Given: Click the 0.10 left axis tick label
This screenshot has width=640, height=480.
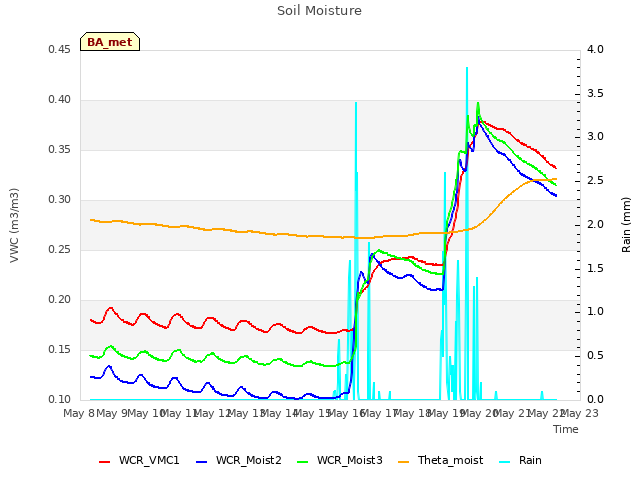Looking at the screenshot, I should [59, 399].
